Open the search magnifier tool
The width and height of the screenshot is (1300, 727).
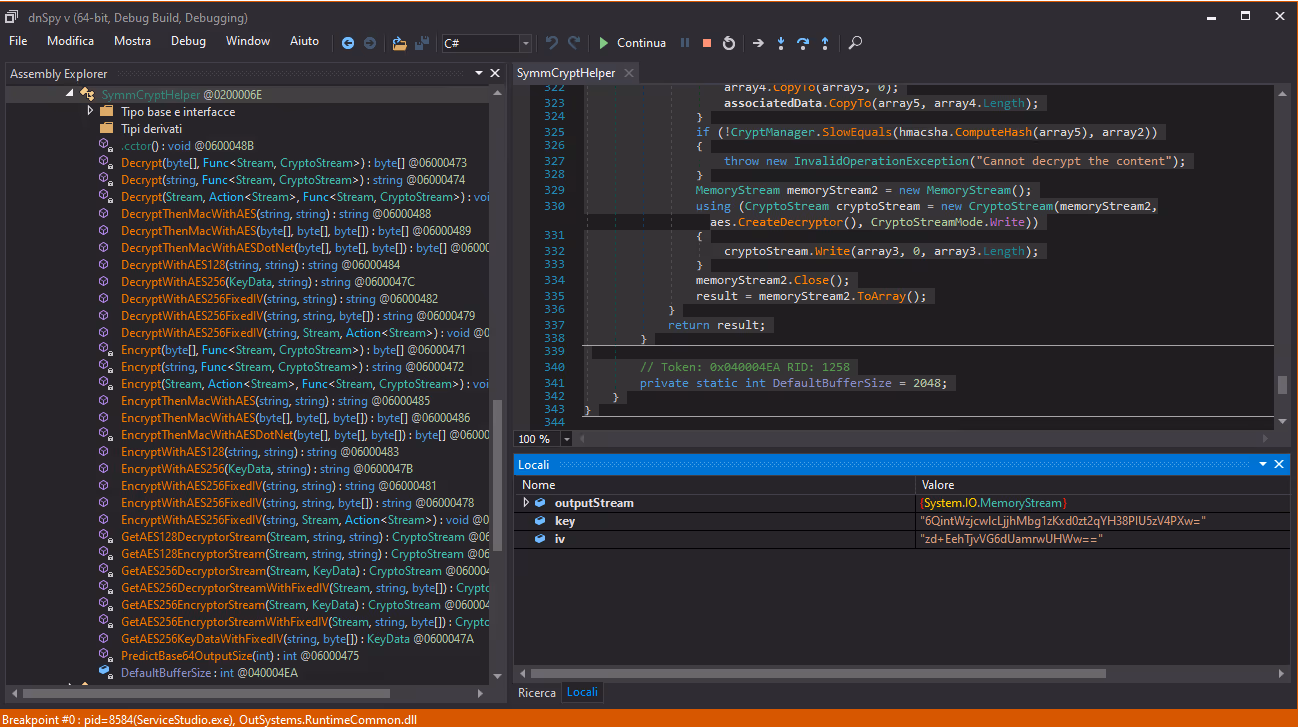855,43
